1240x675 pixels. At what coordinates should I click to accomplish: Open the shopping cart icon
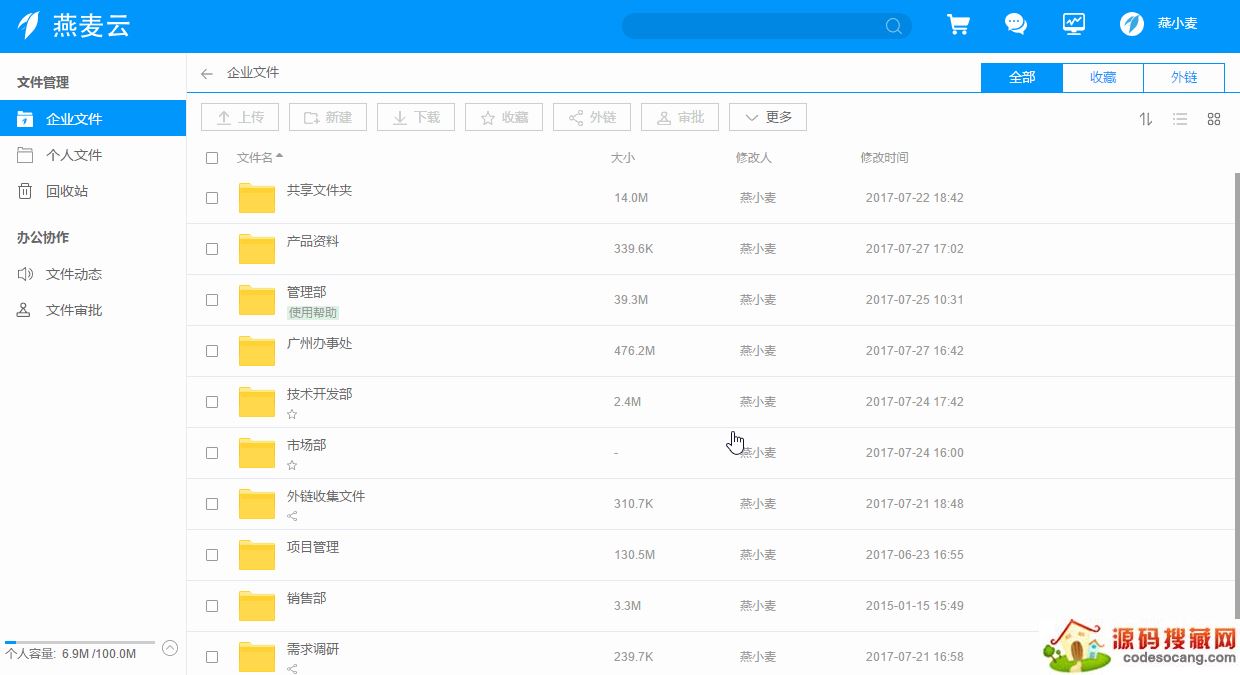tap(958, 25)
